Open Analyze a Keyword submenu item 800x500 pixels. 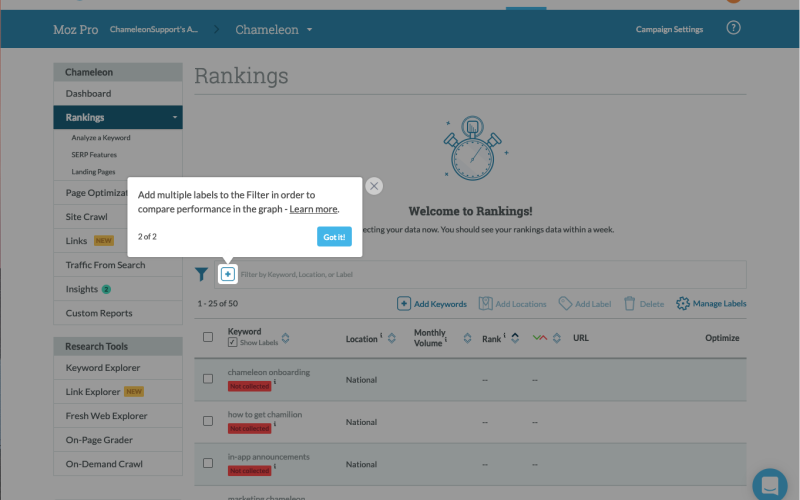point(101,138)
